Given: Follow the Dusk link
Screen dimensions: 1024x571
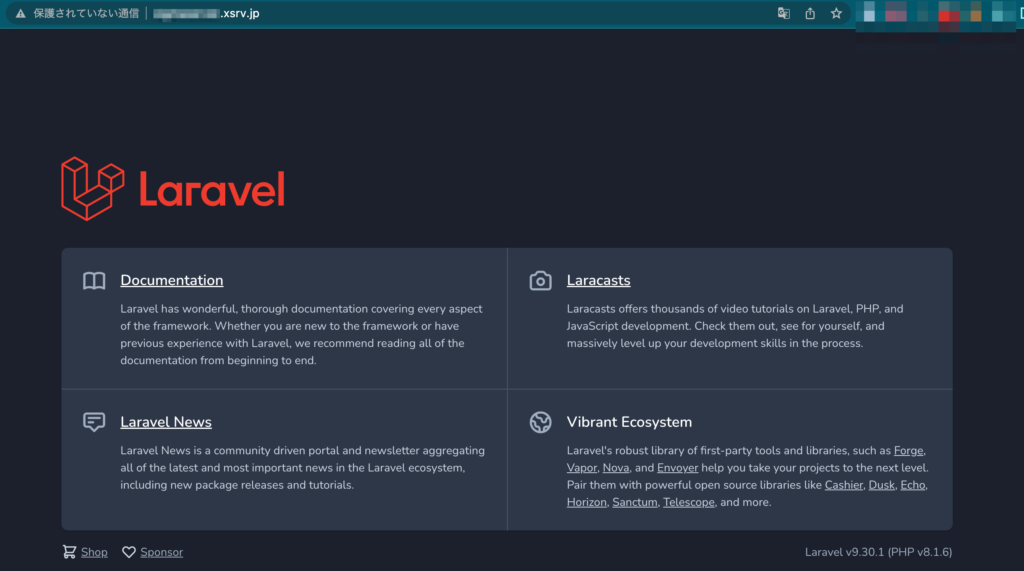Looking at the screenshot, I should point(882,485).
